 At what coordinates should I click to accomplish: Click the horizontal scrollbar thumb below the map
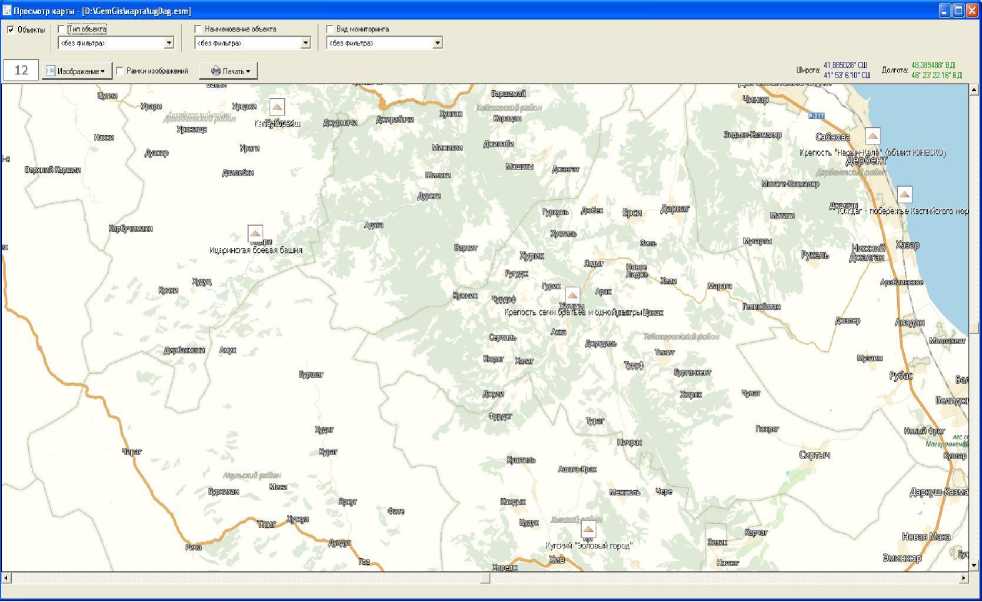(x=485, y=578)
